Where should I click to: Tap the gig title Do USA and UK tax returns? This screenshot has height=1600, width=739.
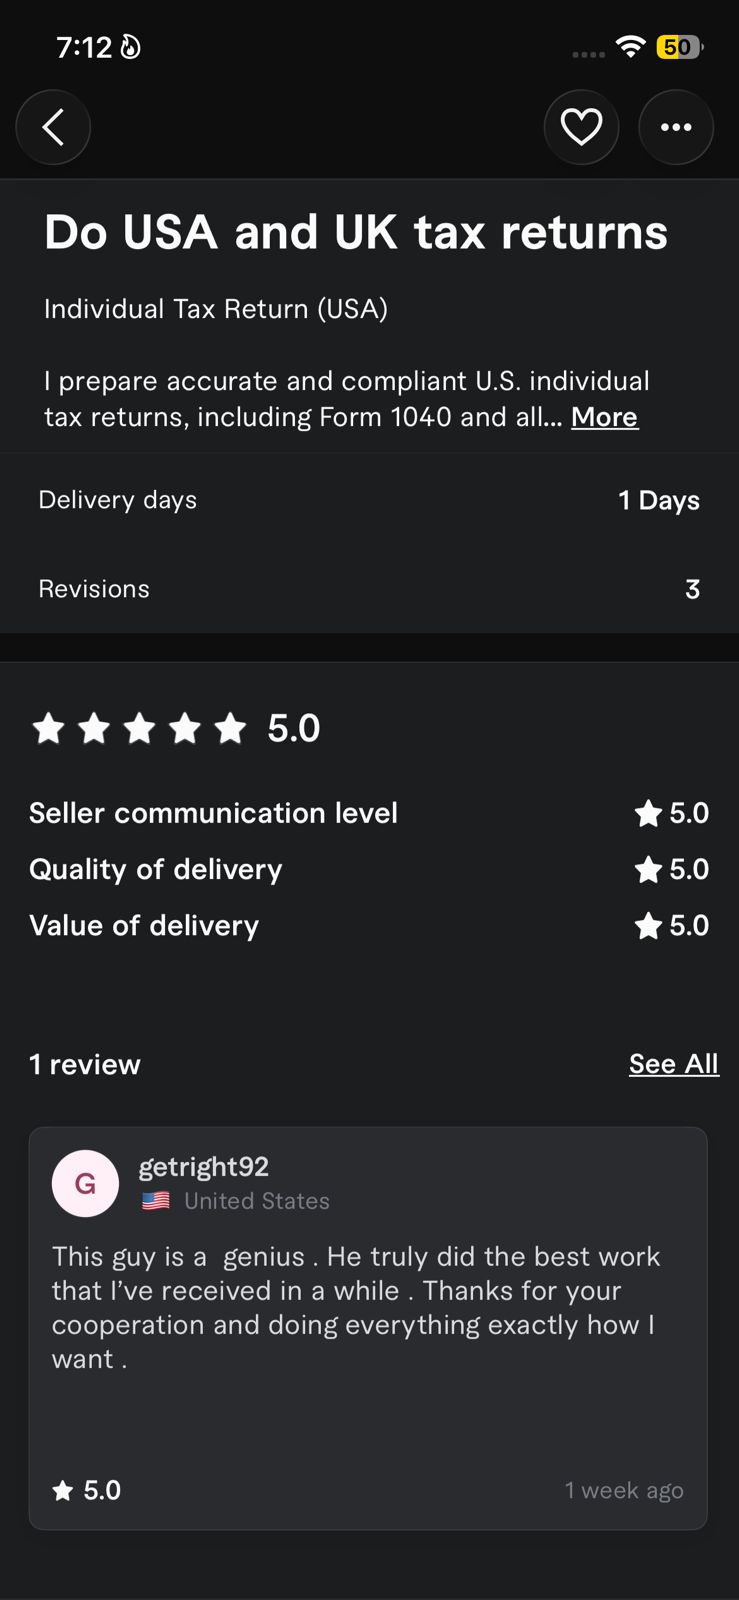356,232
